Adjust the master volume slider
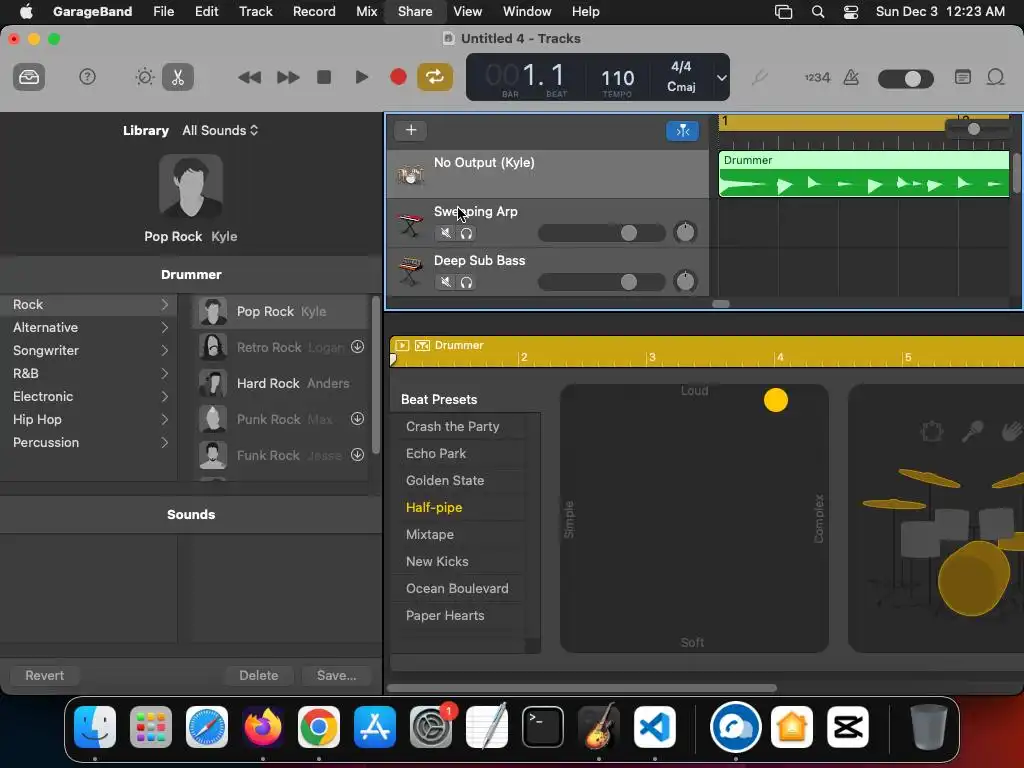This screenshot has height=768, width=1024. [906, 79]
